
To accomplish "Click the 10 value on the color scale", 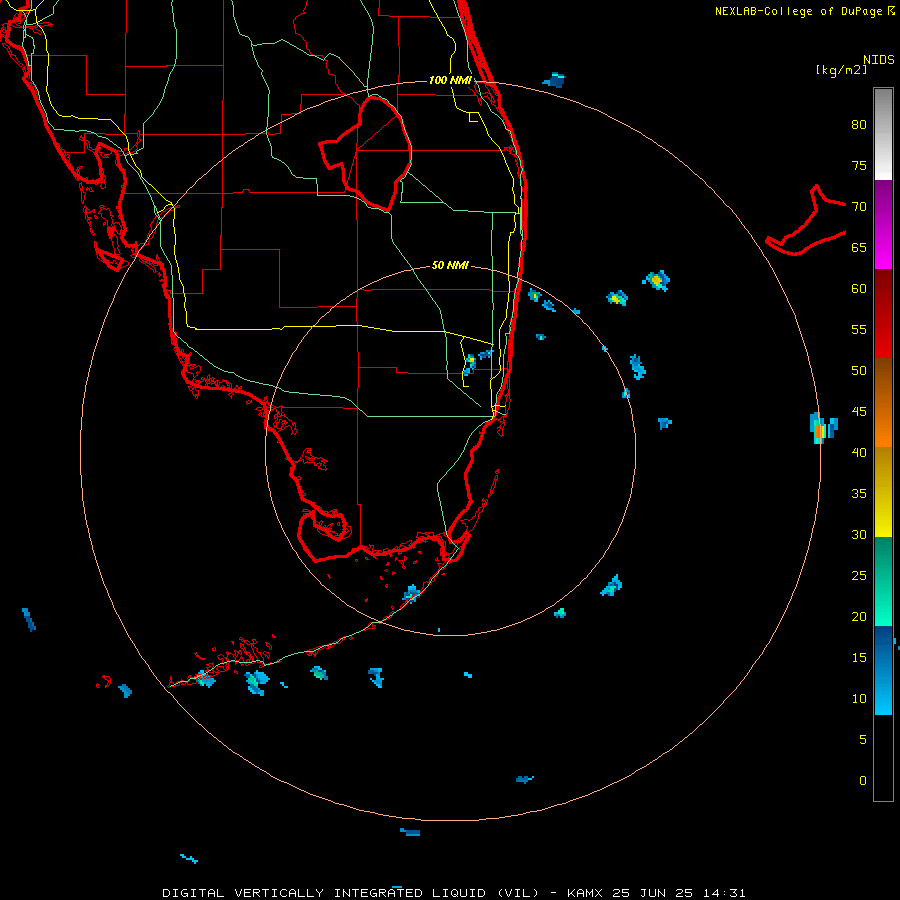I will point(859,699).
